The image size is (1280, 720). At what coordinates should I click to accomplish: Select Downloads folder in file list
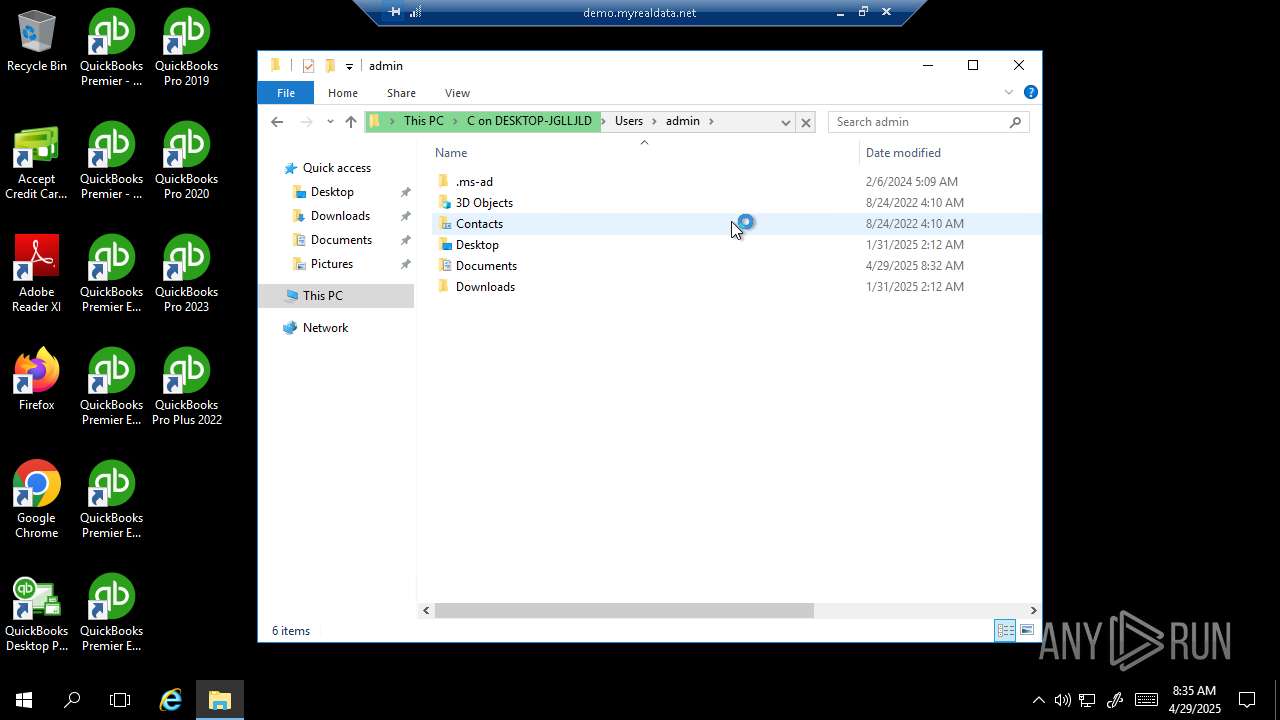pyautogui.click(x=485, y=287)
